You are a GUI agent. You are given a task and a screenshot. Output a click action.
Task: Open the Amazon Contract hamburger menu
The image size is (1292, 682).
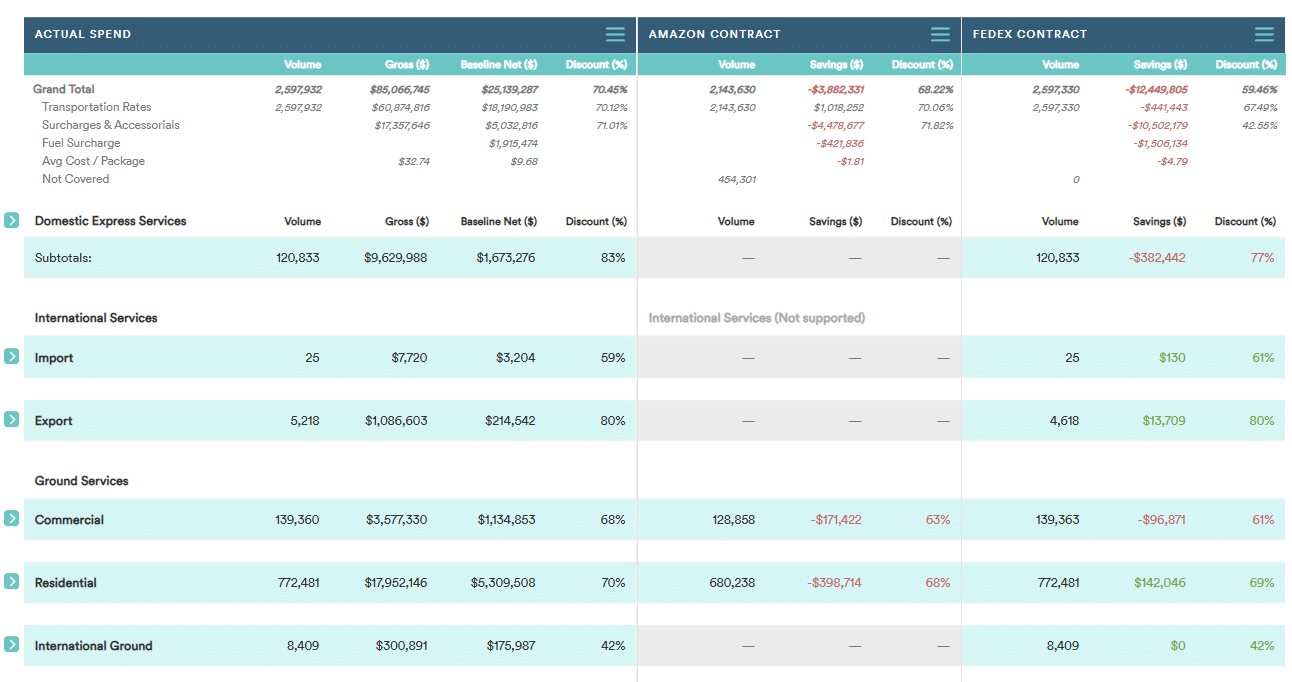click(x=940, y=34)
